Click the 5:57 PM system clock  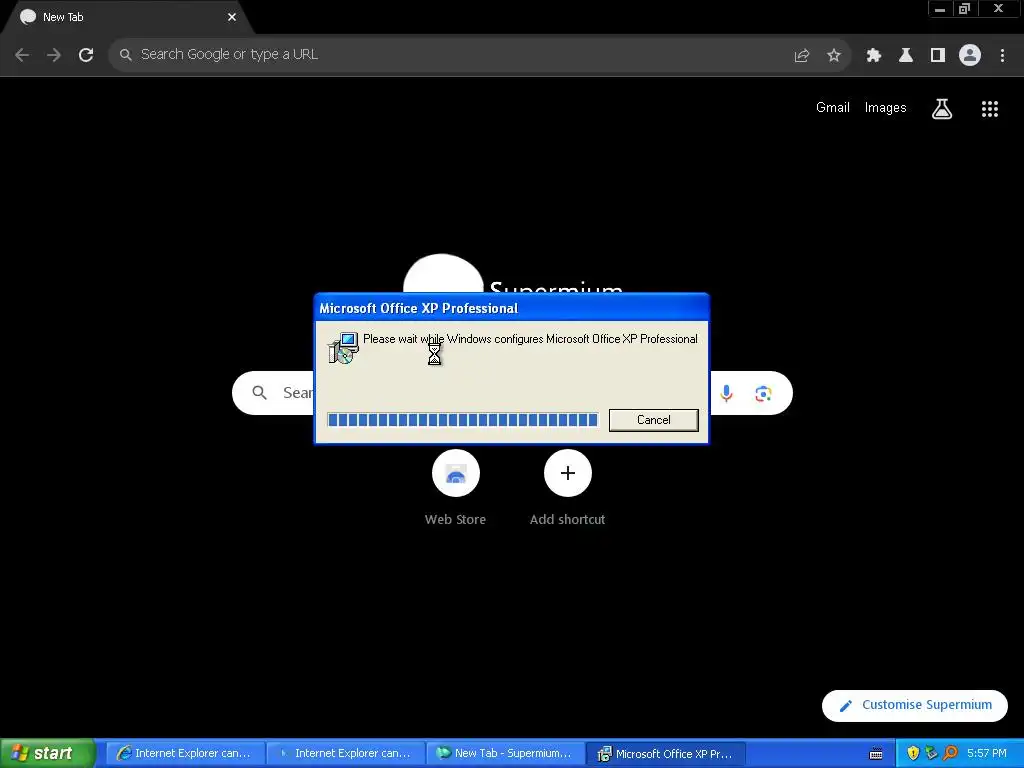coord(986,753)
